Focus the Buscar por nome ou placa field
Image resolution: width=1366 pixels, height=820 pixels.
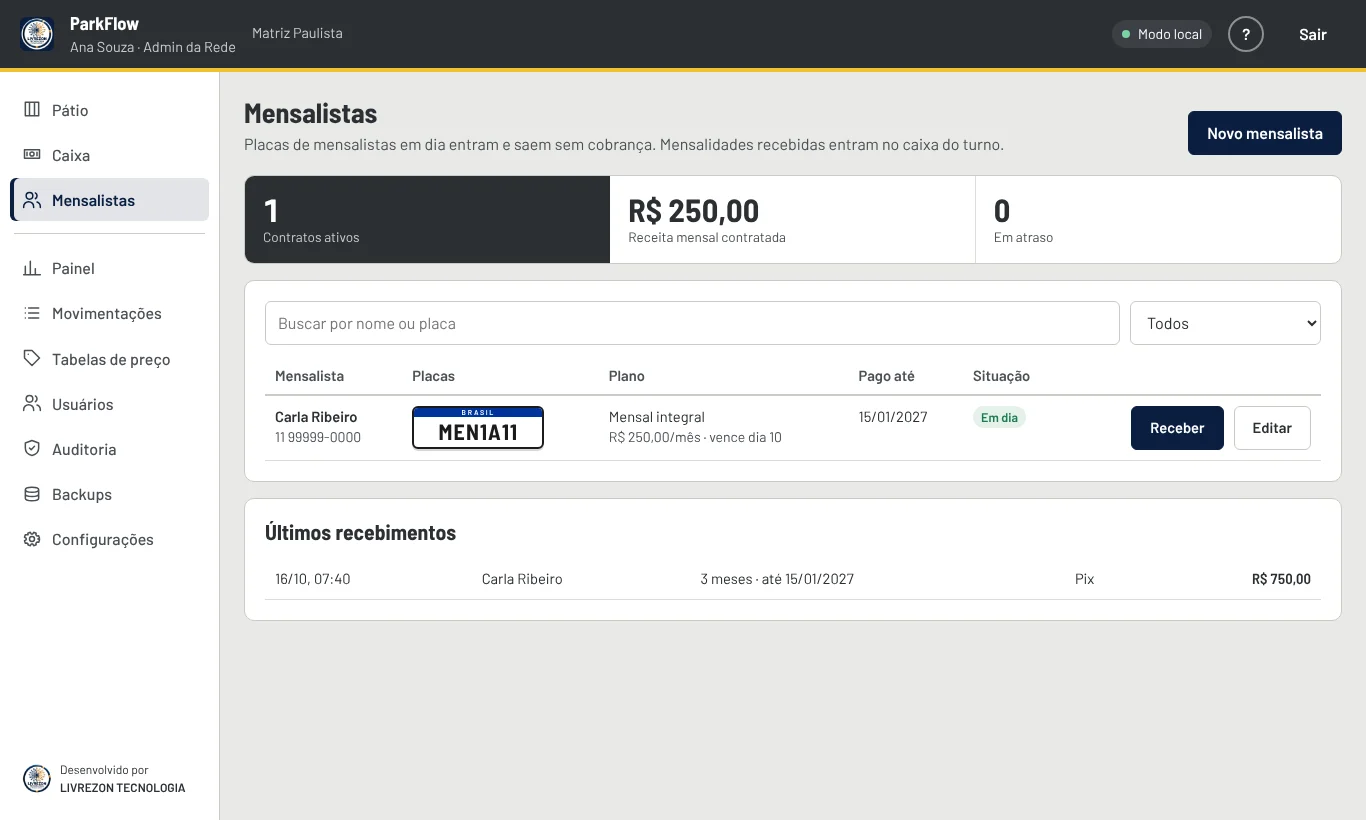point(692,323)
